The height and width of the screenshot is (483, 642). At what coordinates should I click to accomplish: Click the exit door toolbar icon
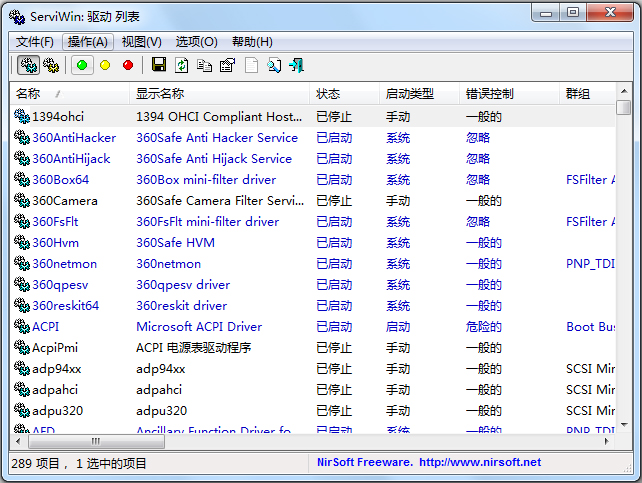(296, 65)
